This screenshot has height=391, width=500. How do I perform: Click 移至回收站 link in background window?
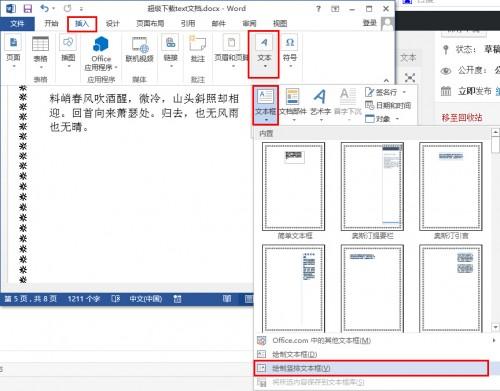coord(462,117)
